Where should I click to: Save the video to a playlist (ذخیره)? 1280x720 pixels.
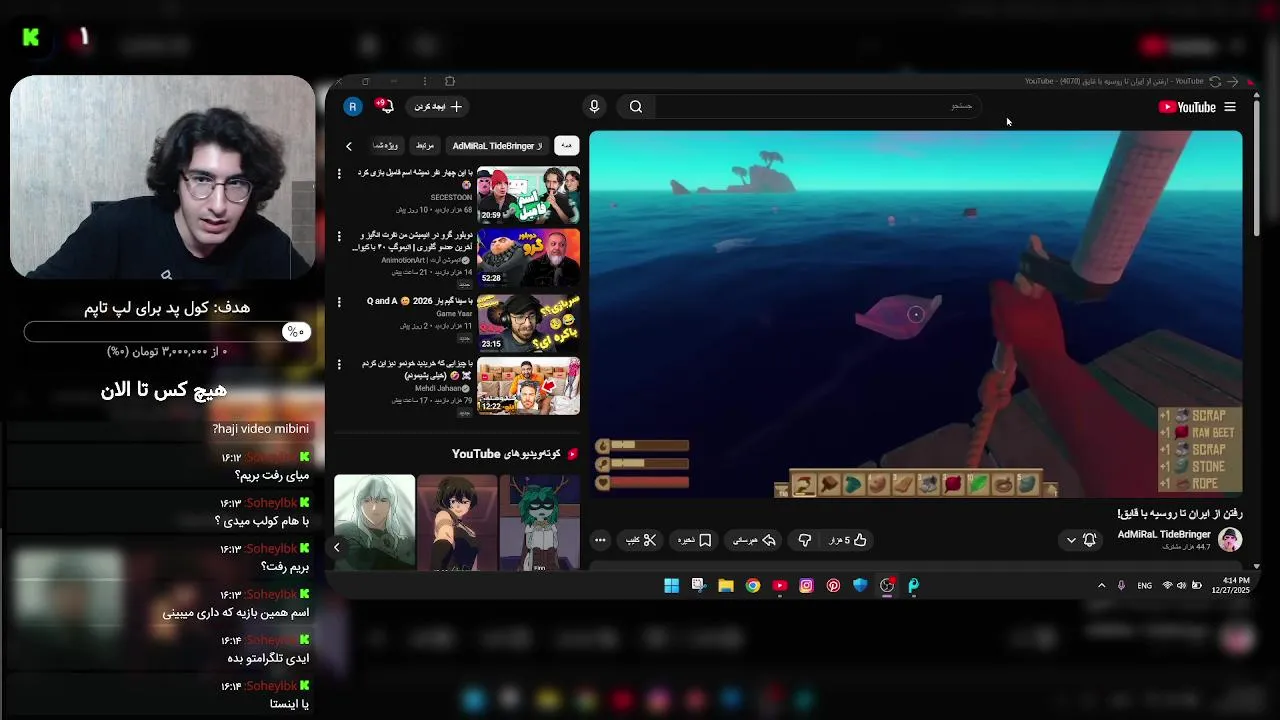tap(695, 540)
